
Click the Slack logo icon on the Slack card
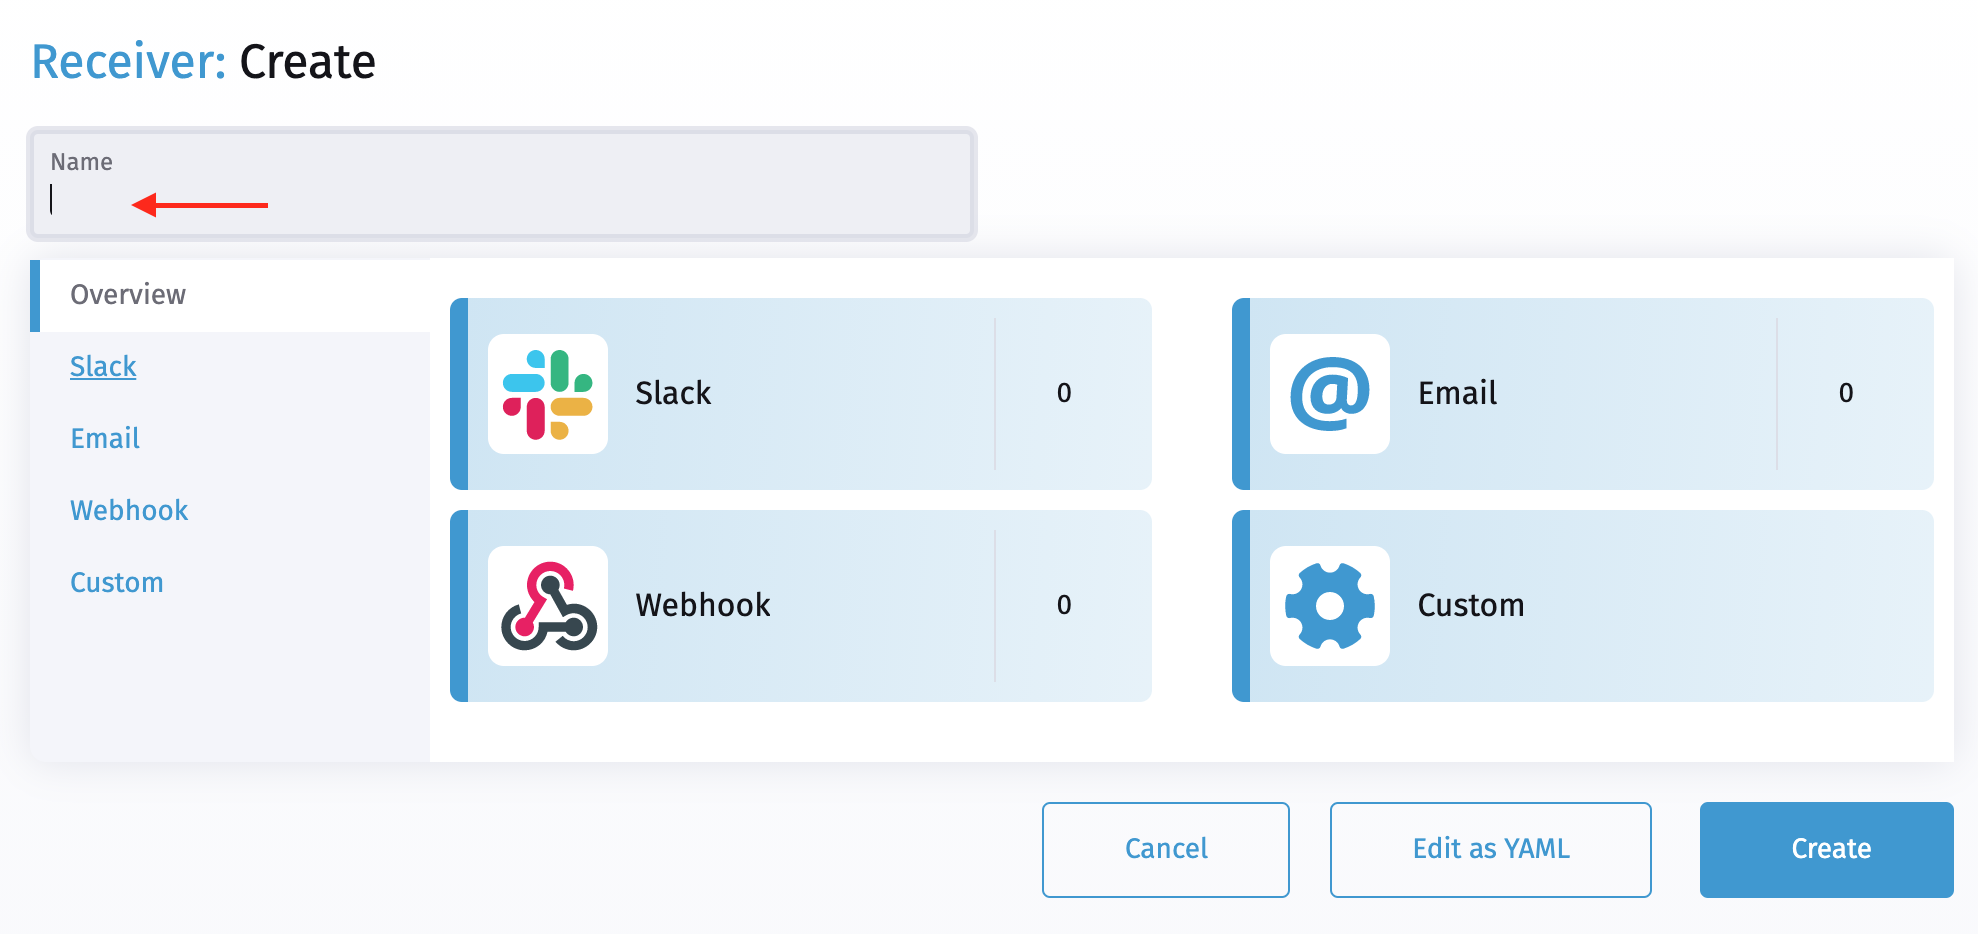pos(547,395)
